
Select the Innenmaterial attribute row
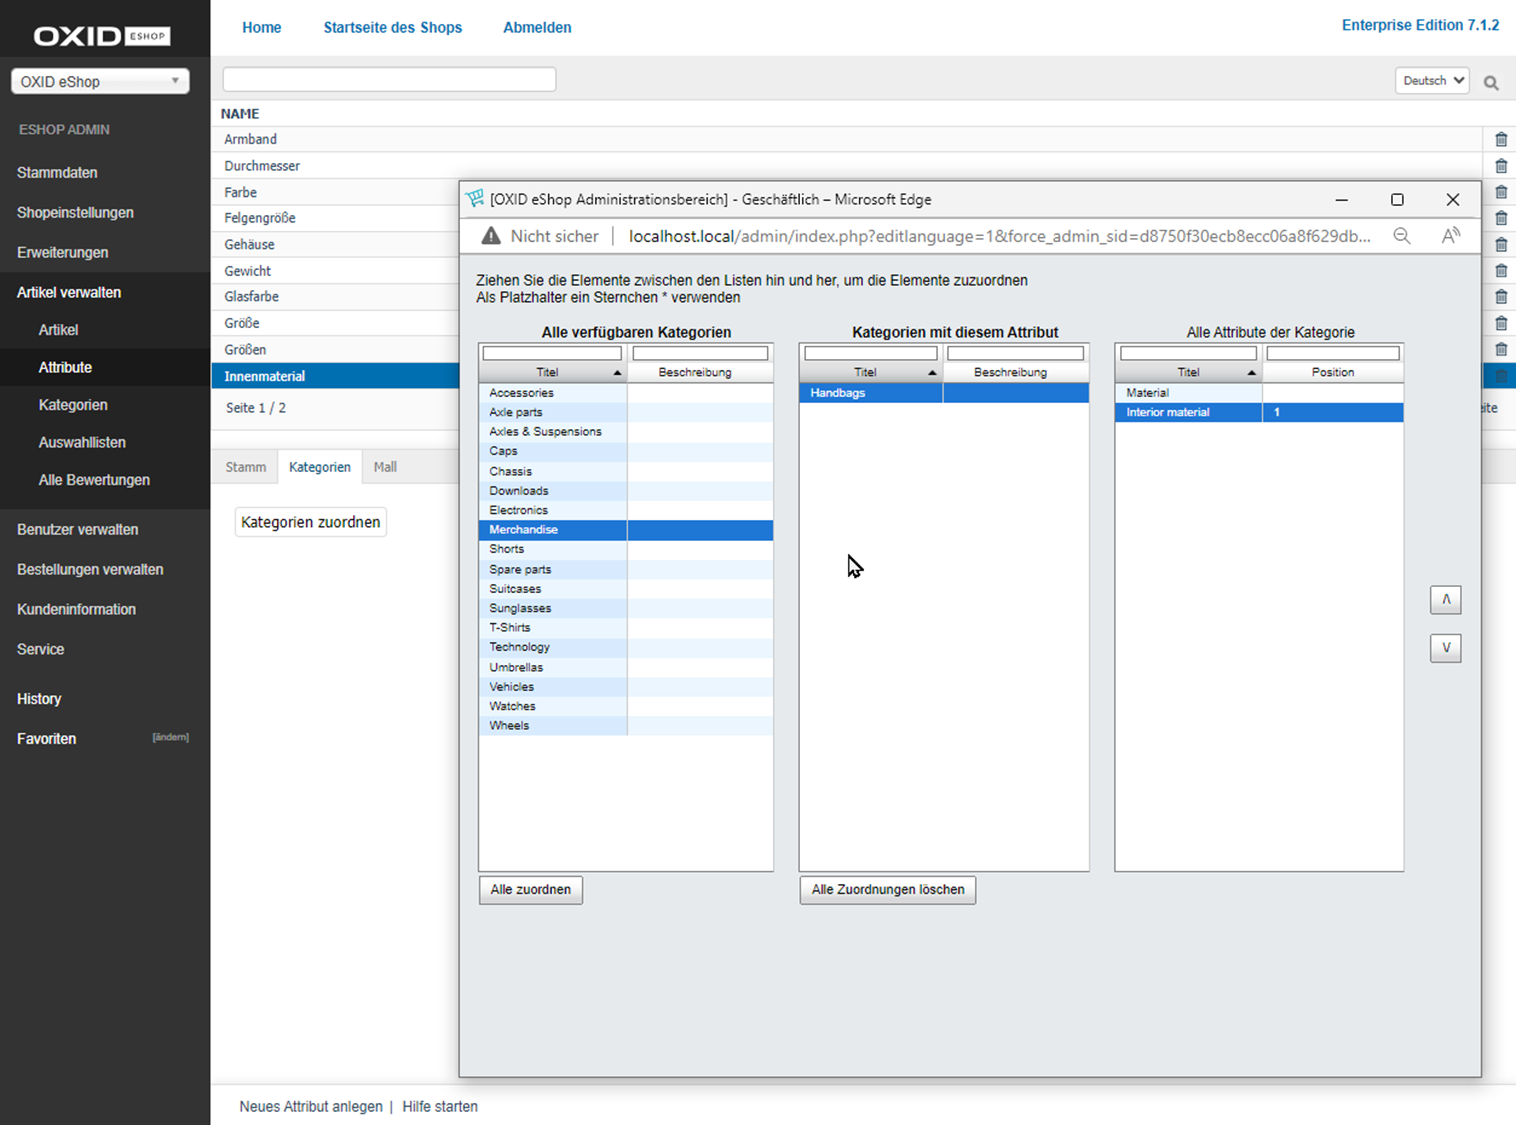335,376
